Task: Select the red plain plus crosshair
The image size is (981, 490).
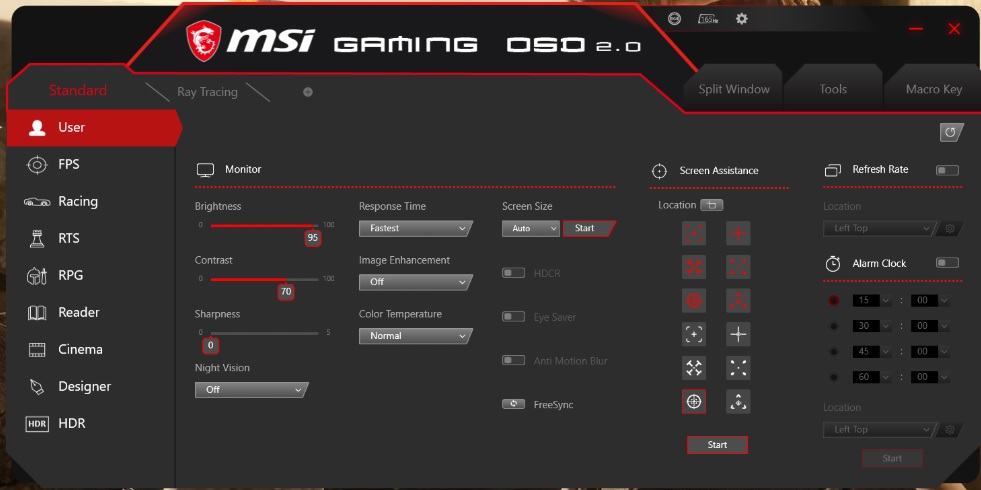Action: [738, 233]
